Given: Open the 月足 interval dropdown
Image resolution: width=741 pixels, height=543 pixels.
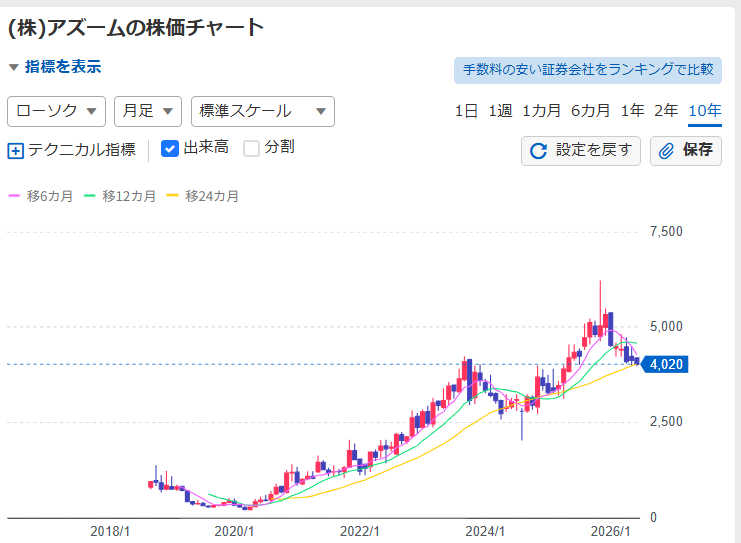Looking at the screenshot, I should click(x=148, y=112).
